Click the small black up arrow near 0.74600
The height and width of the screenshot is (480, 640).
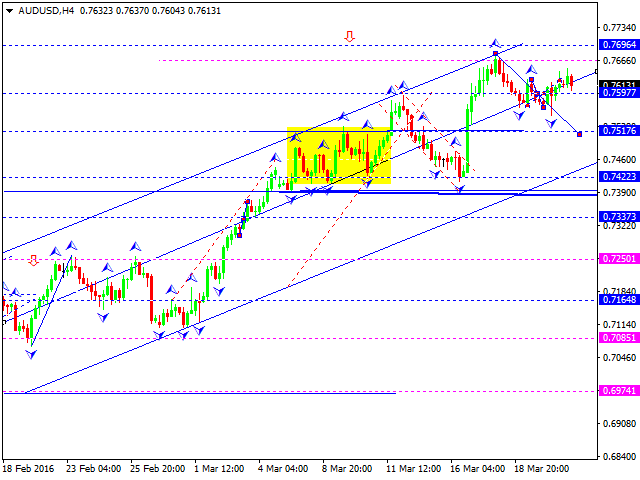coord(444,162)
